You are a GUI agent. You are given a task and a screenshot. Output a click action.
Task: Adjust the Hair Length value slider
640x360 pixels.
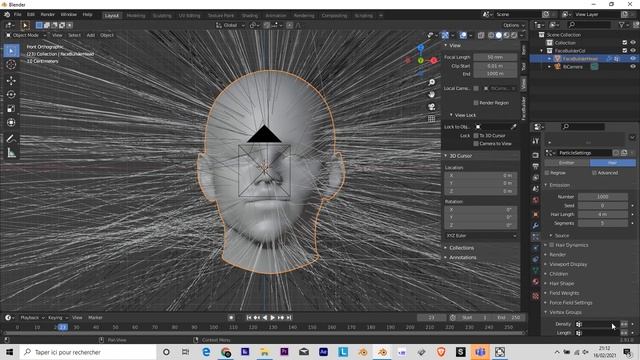(603, 215)
